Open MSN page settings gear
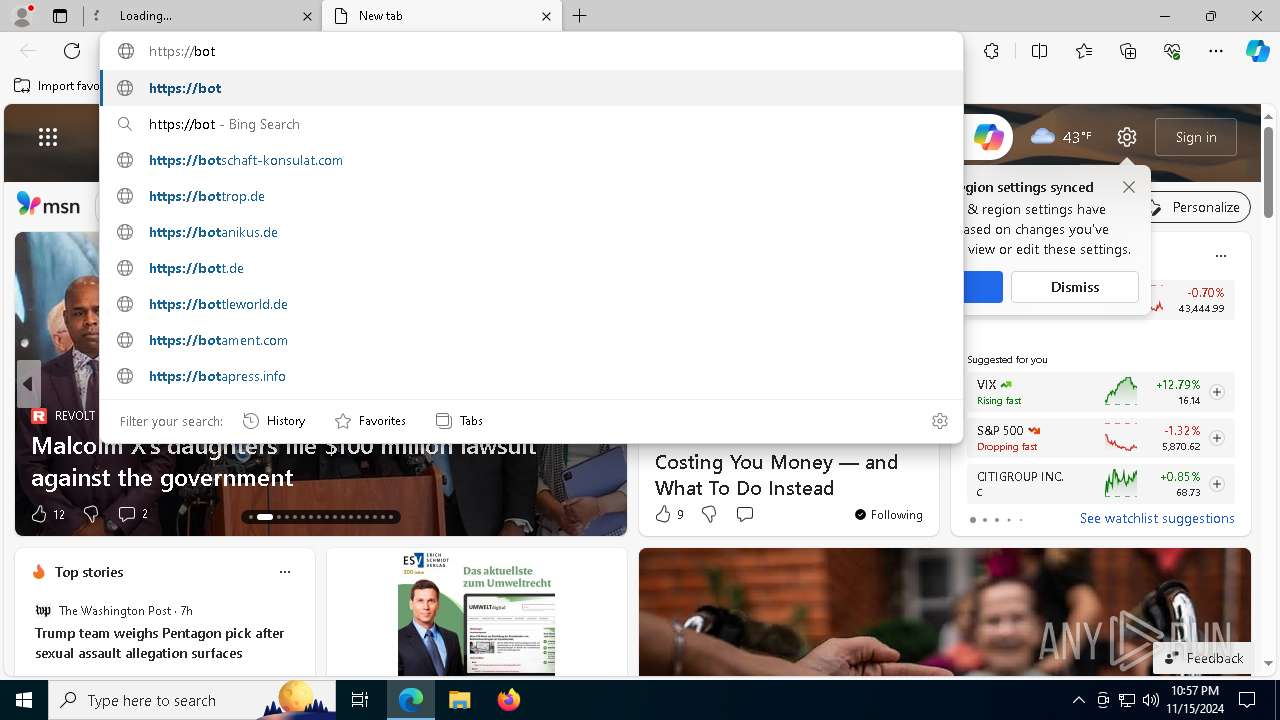This screenshot has height=720, width=1280. tap(1127, 137)
